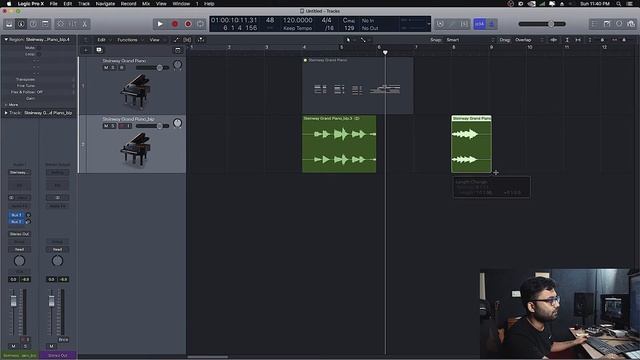The image size is (640, 360).
Task: Open the List Editors button
Action: tap(595, 24)
